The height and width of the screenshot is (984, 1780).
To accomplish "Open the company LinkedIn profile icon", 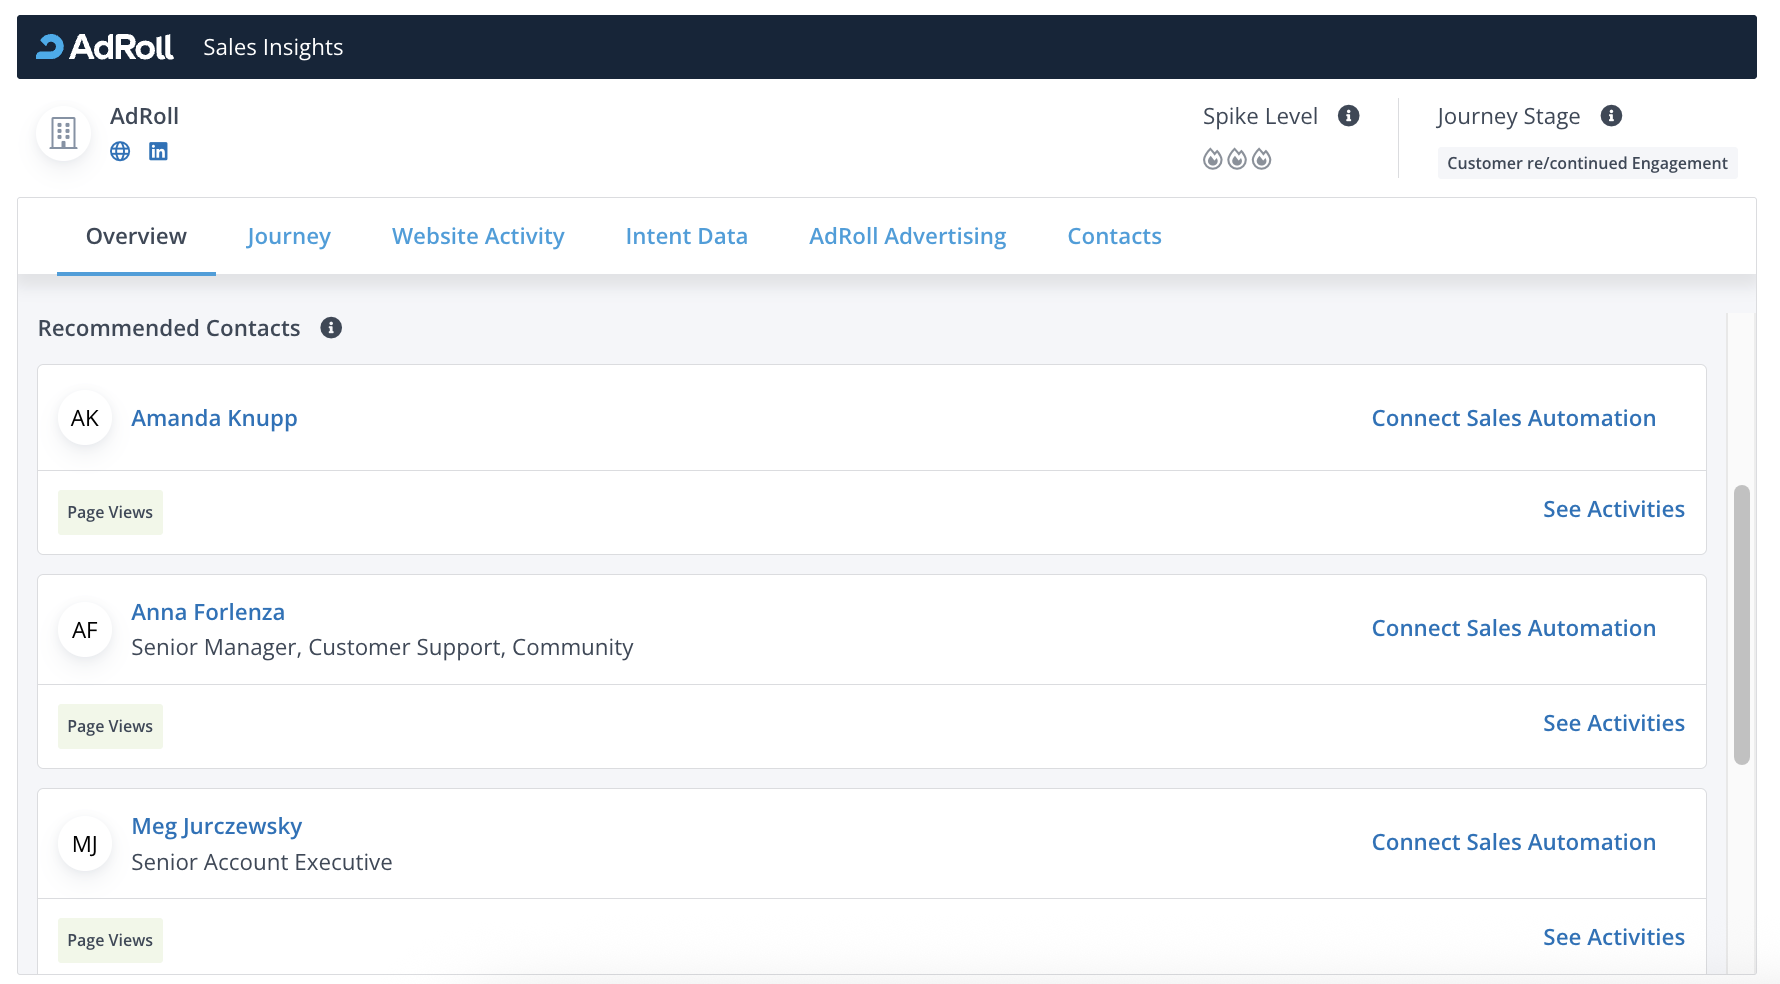I will 158,151.
